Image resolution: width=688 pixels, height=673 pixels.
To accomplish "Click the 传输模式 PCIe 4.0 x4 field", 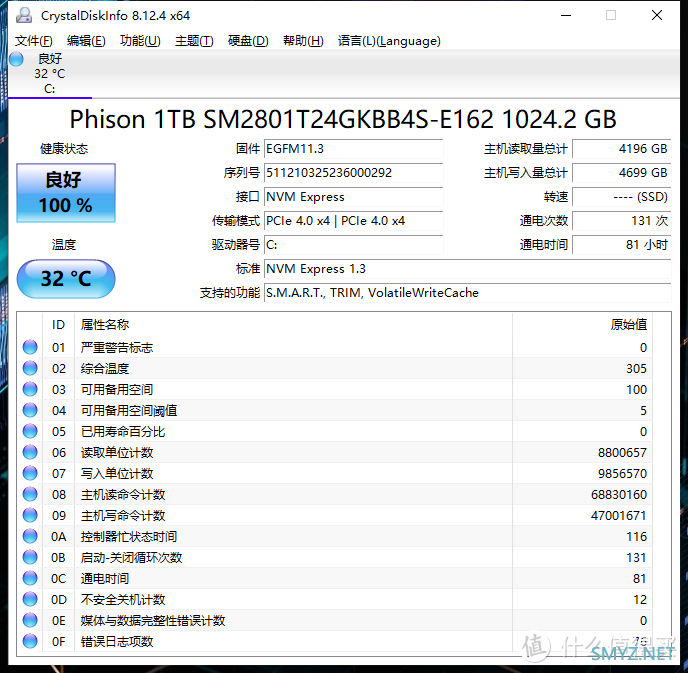I will tap(353, 221).
